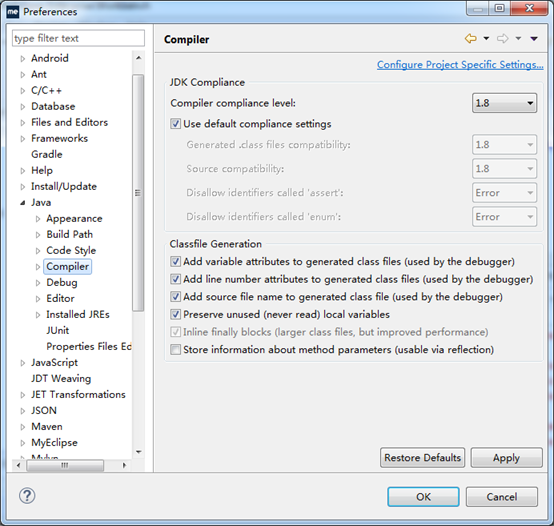Screen dimensions: 554x526
Task: Open the back history dropdown arrow
Action: pos(486,38)
